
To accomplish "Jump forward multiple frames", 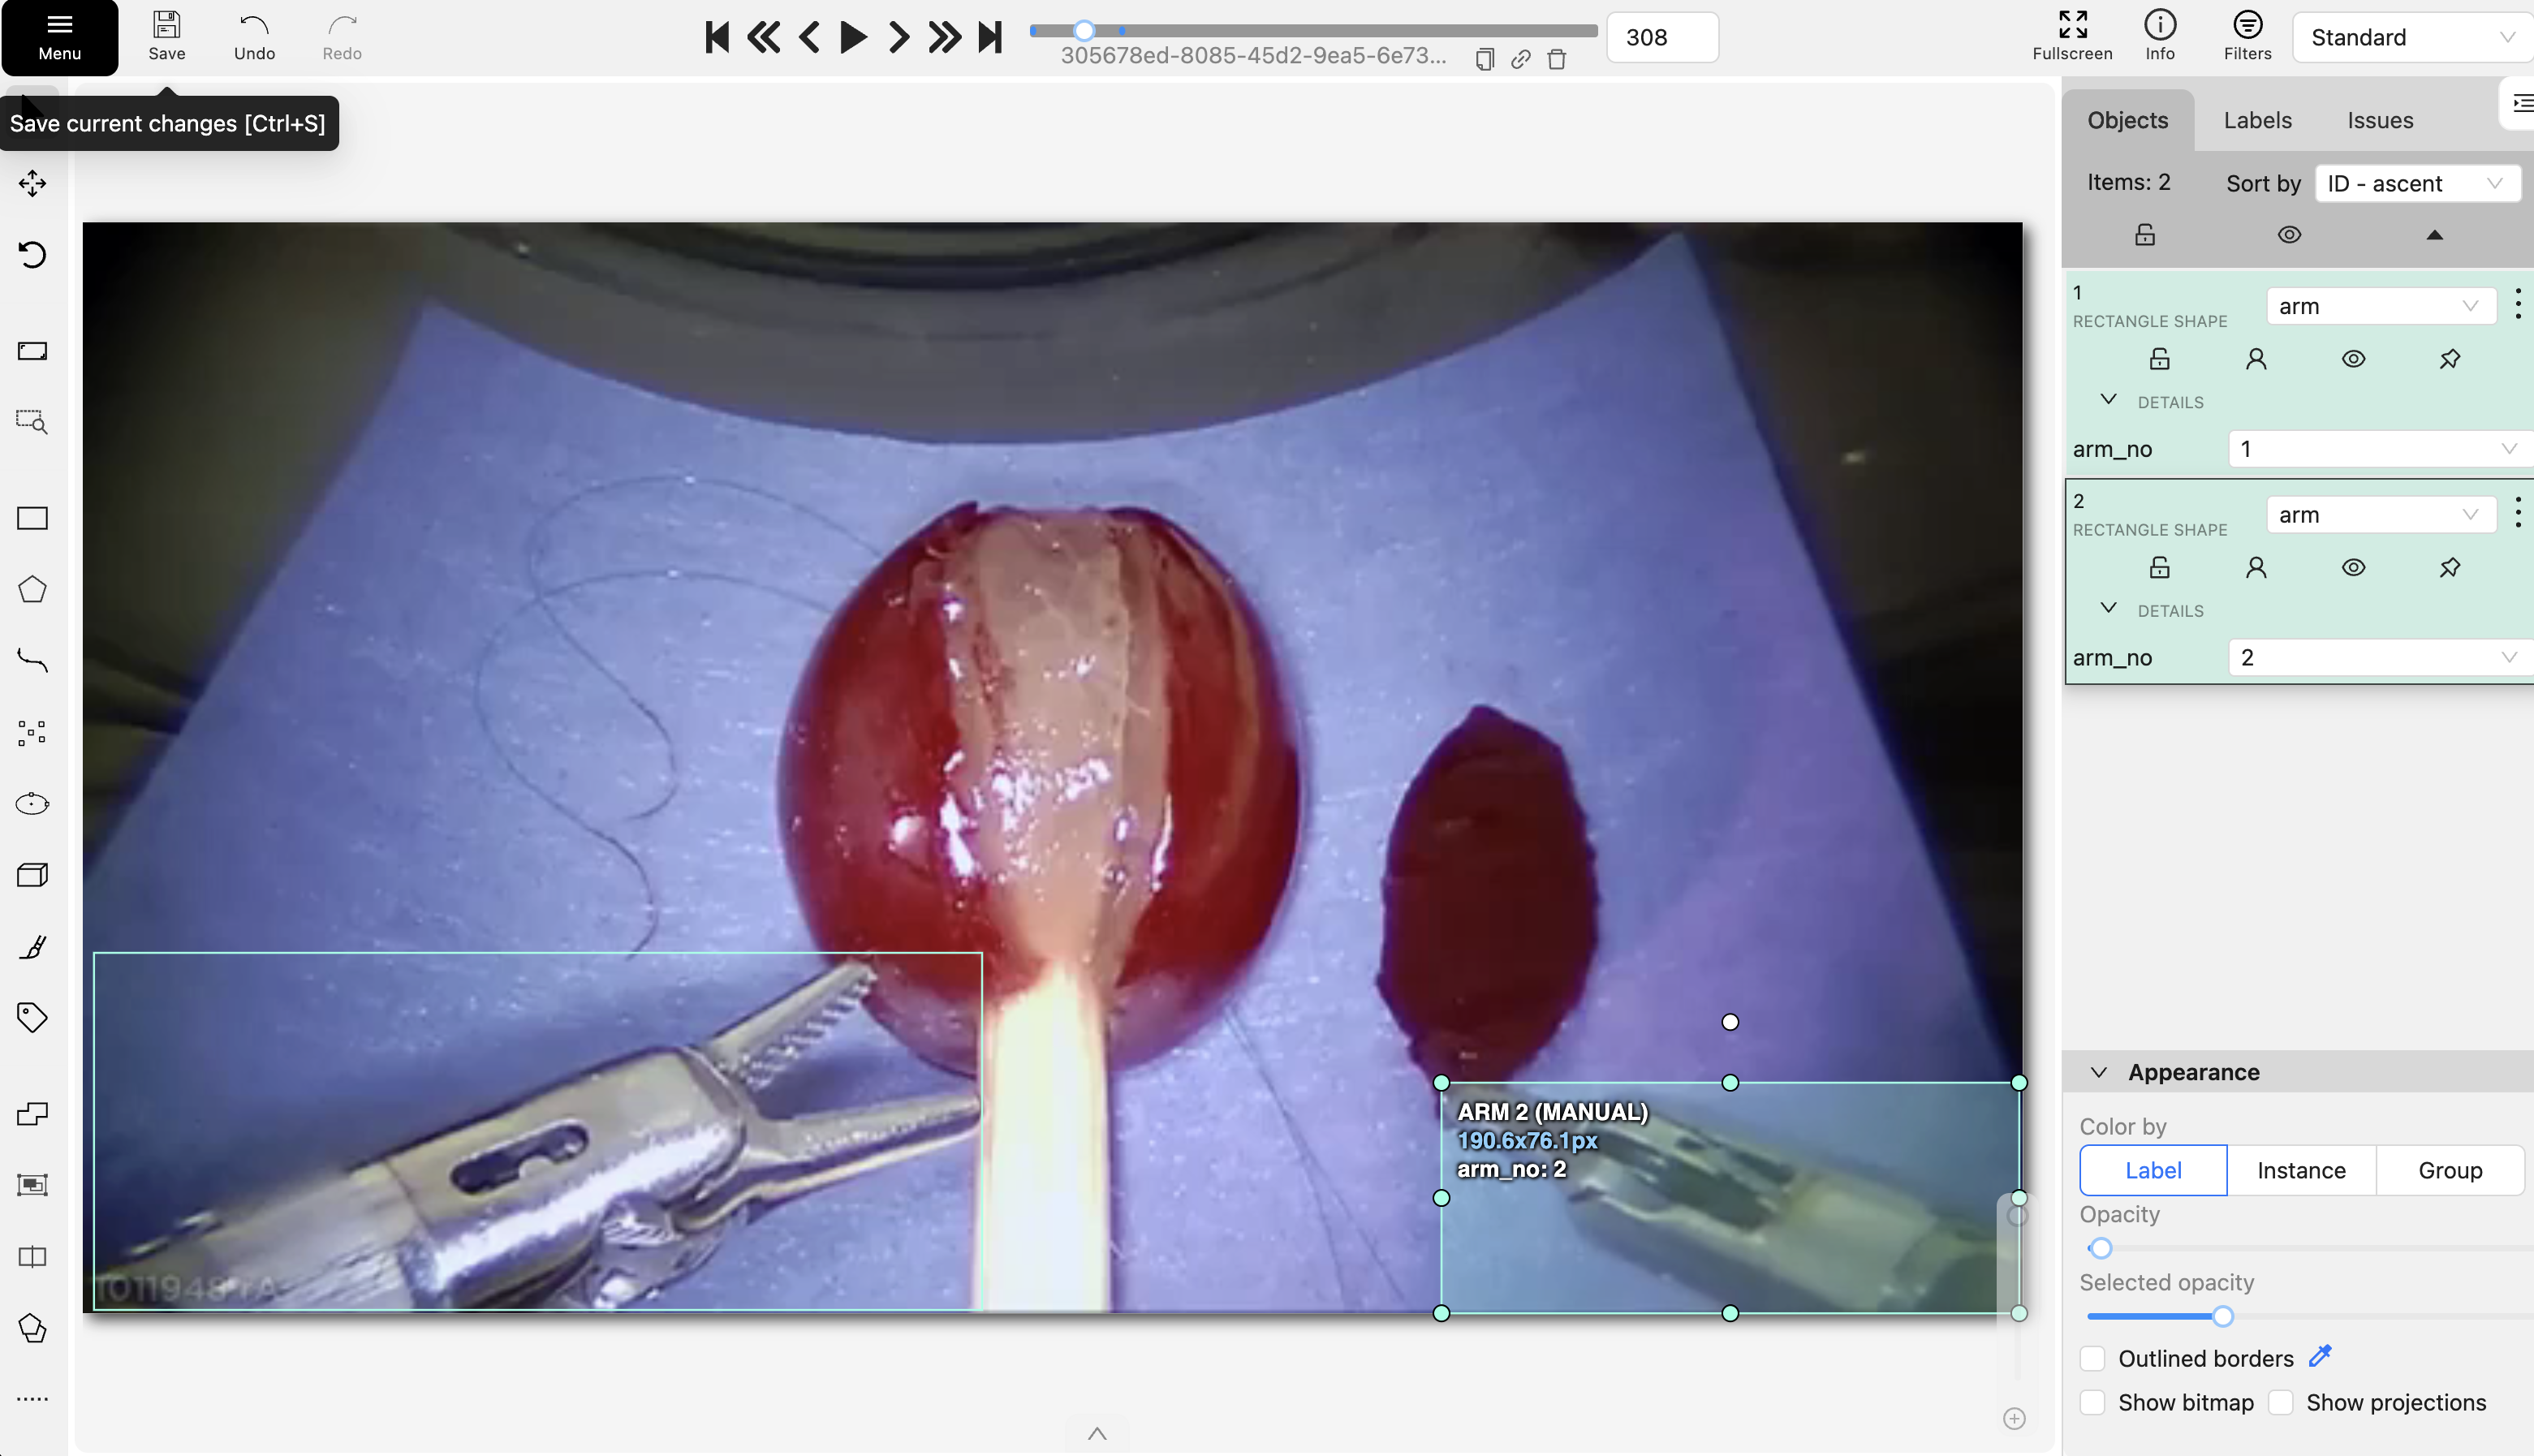I will tap(944, 37).
